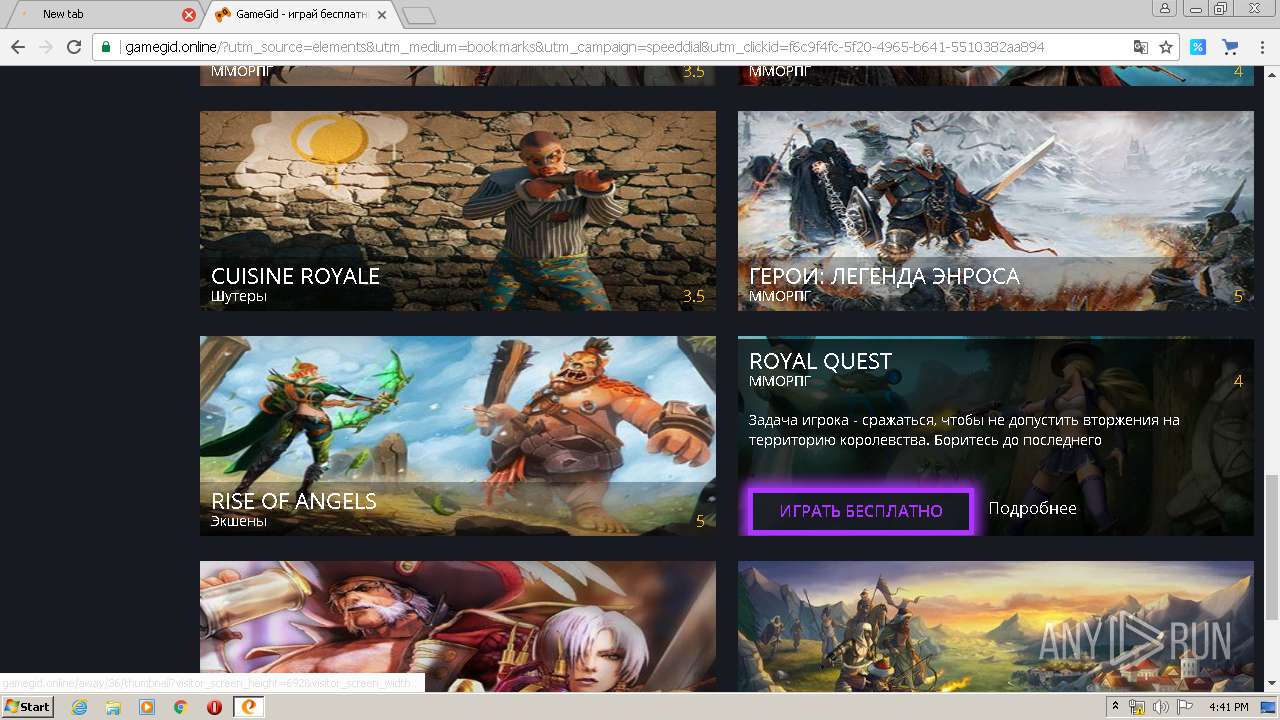This screenshot has height=720, width=1280.
Task: Go back with the browser back arrow
Action: [17, 47]
